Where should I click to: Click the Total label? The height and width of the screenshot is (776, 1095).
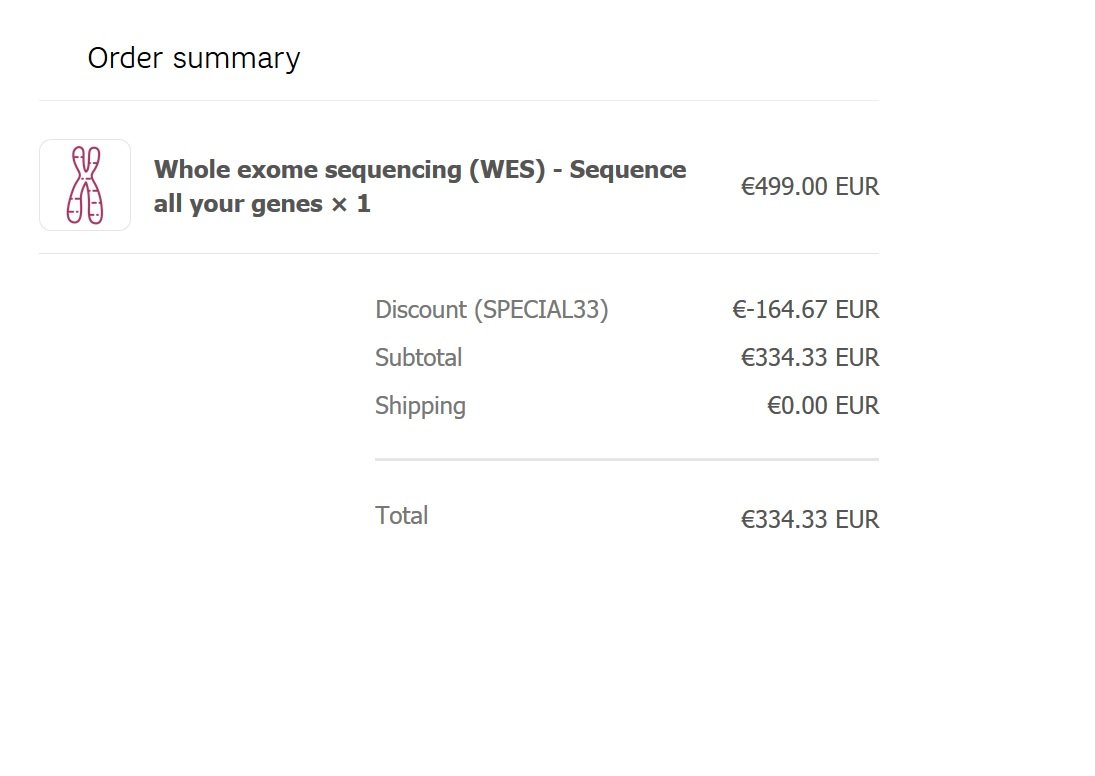pos(401,516)
